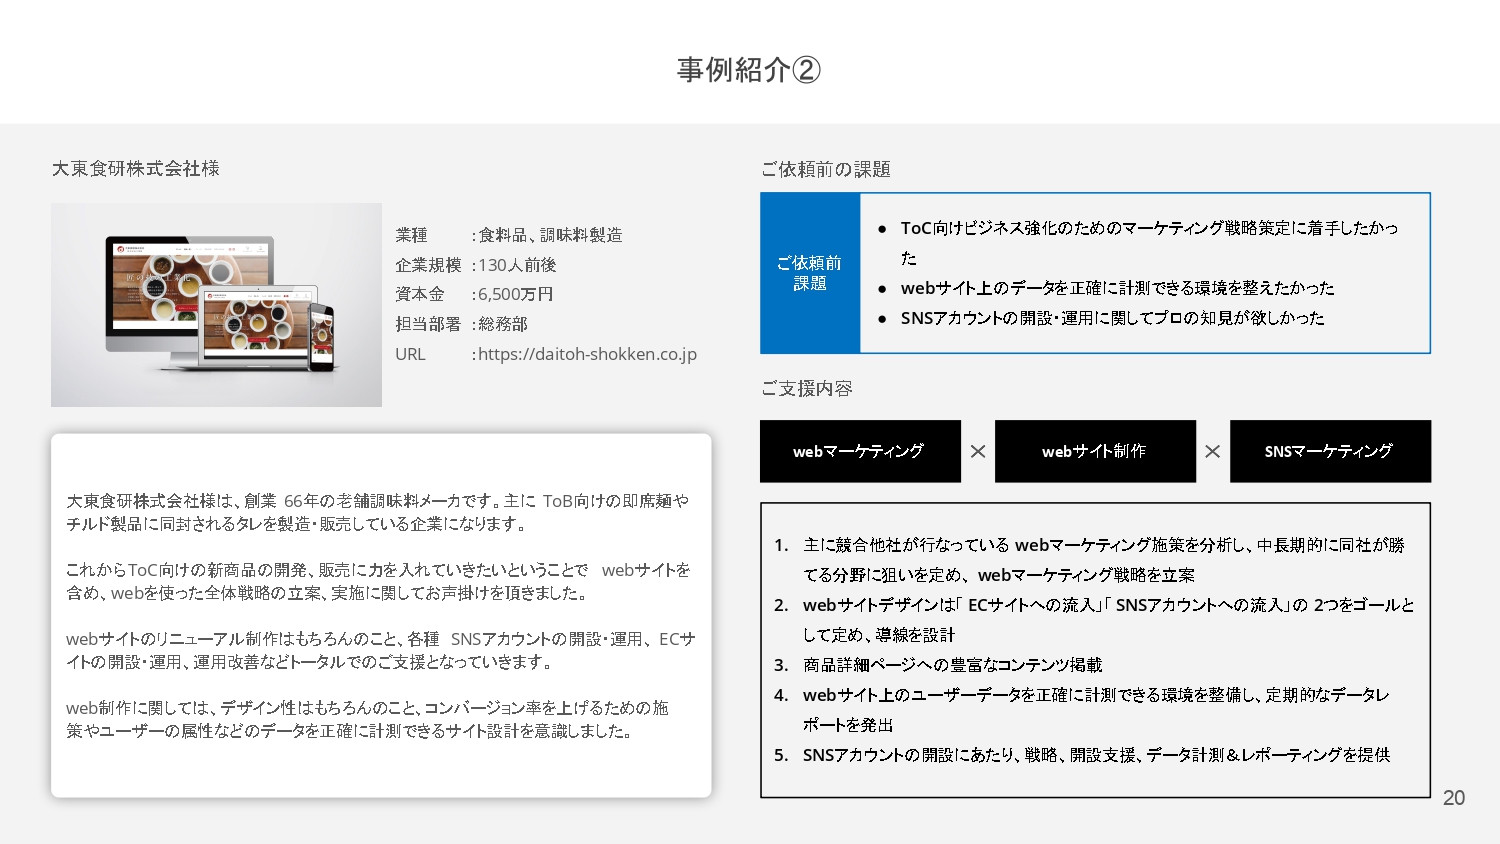
Task: Click the first × separator between service banners
Action: pyautogui.click(x=977, y=451)
